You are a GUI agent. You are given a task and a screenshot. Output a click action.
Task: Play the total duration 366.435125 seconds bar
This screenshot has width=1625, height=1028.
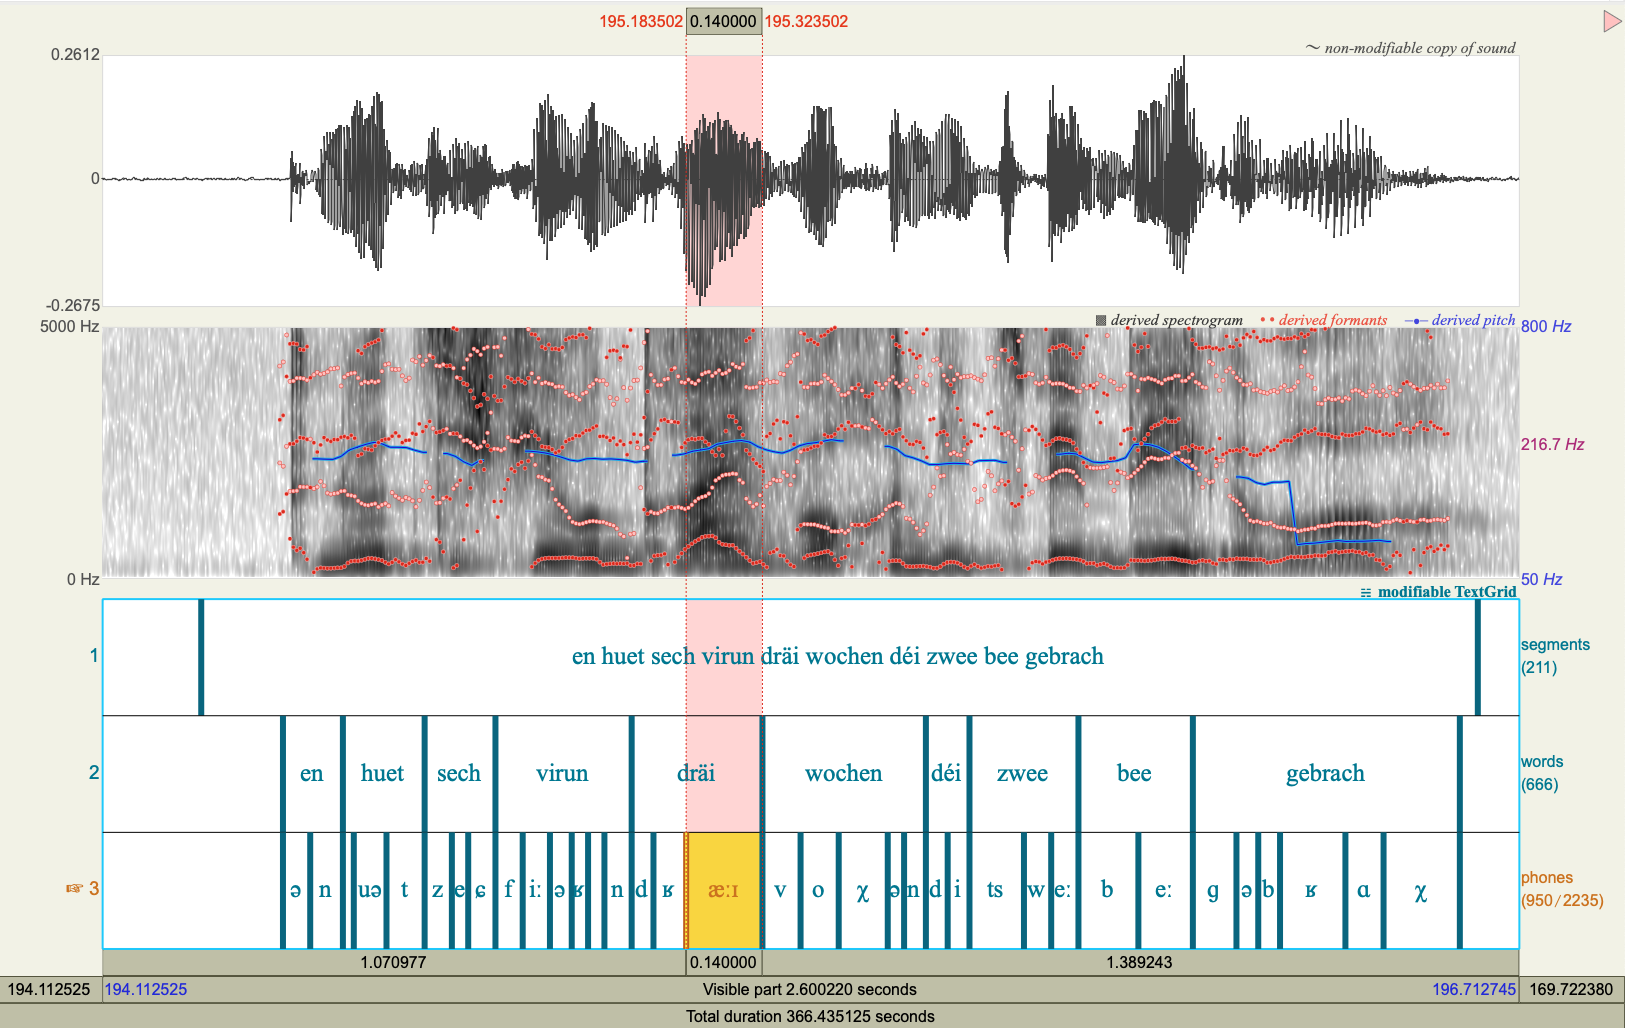coord(810,1016)
